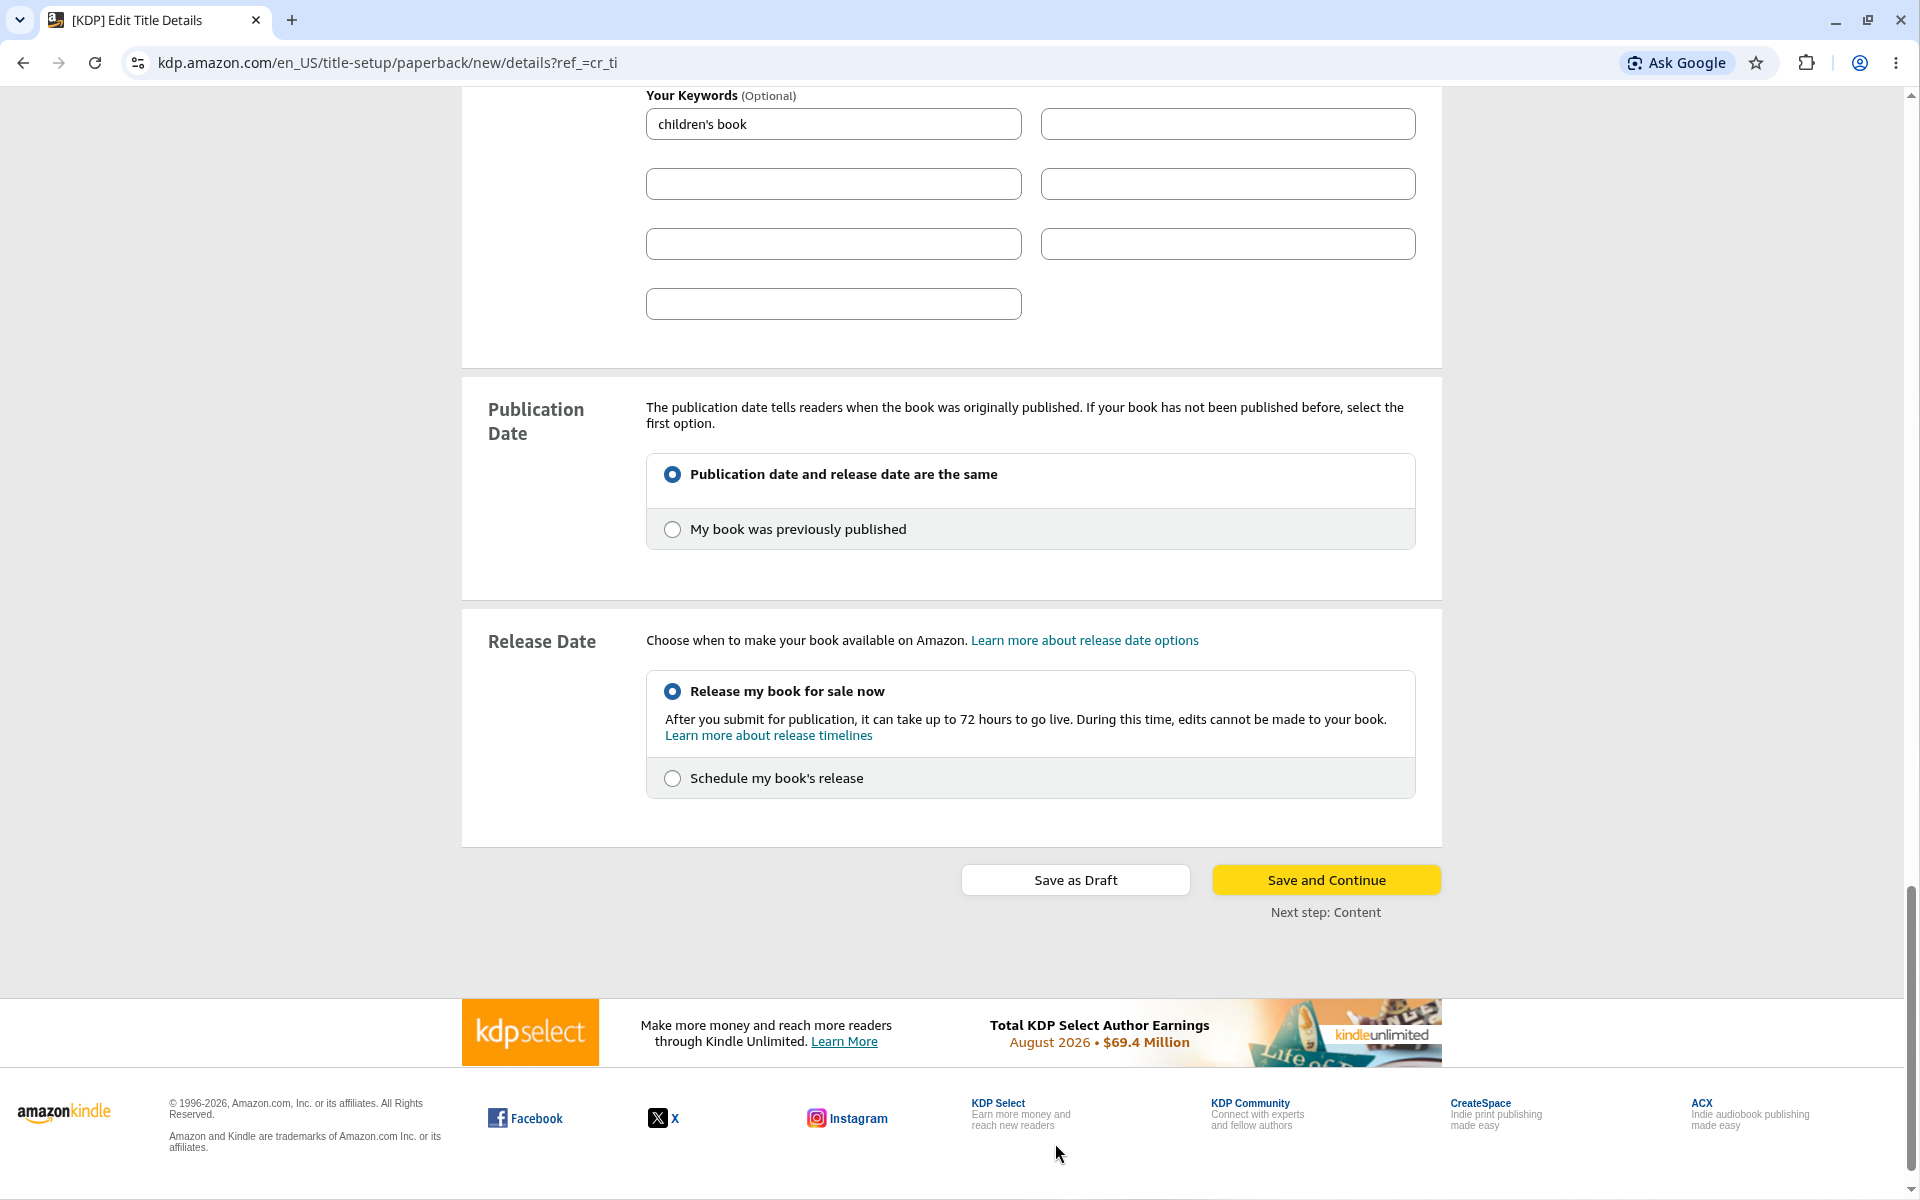Open the Chrome profile icon
Viewport: 1920px width, 1200px height.
point(1860,63)
